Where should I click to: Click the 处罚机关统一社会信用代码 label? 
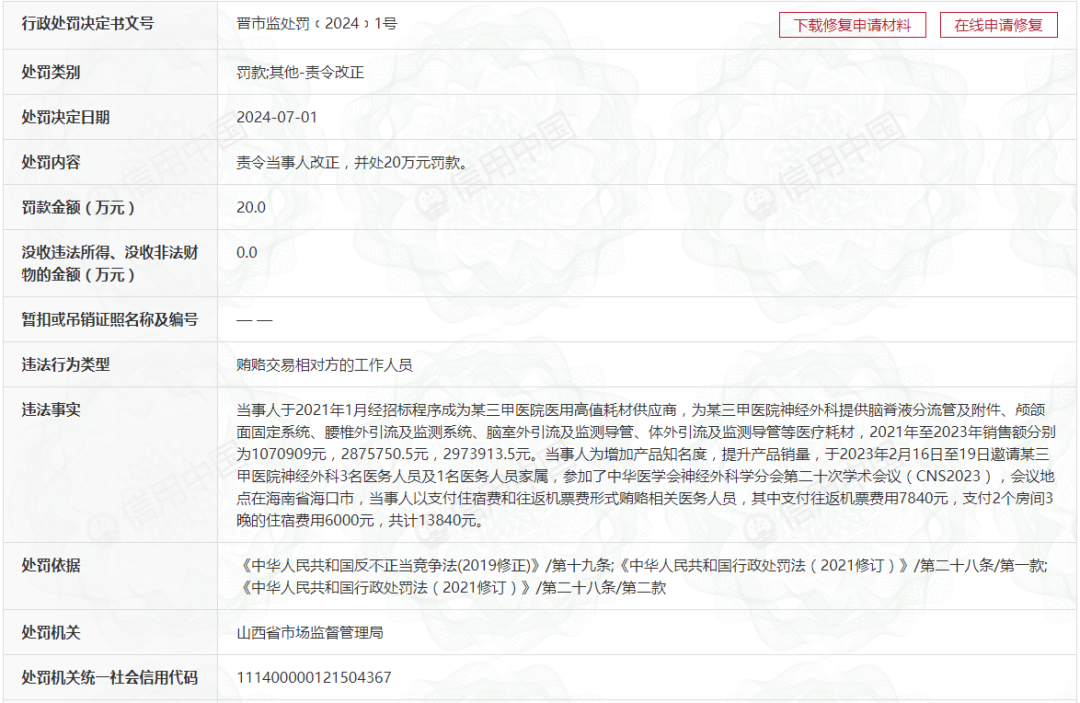point(110,678)
